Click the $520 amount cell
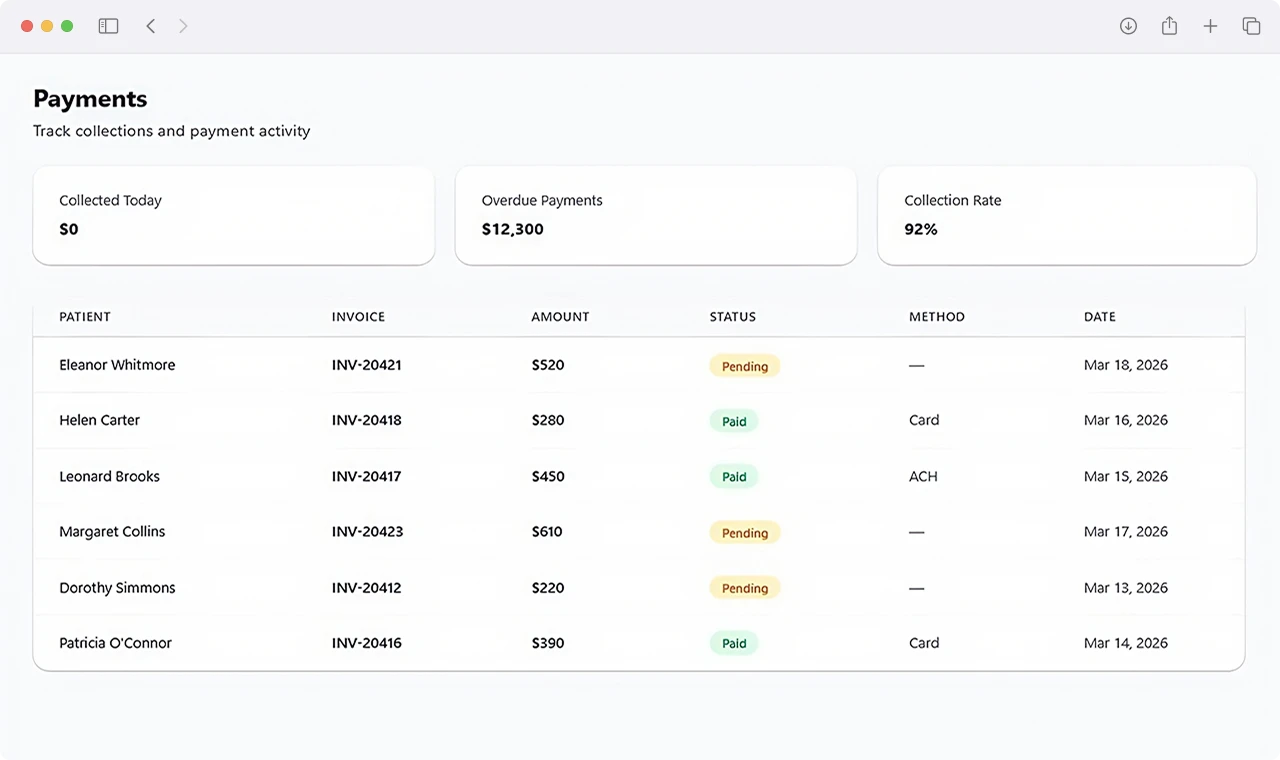Image resolution: width=1280 pixels, height=760 pixels. (x=548, y=365)
